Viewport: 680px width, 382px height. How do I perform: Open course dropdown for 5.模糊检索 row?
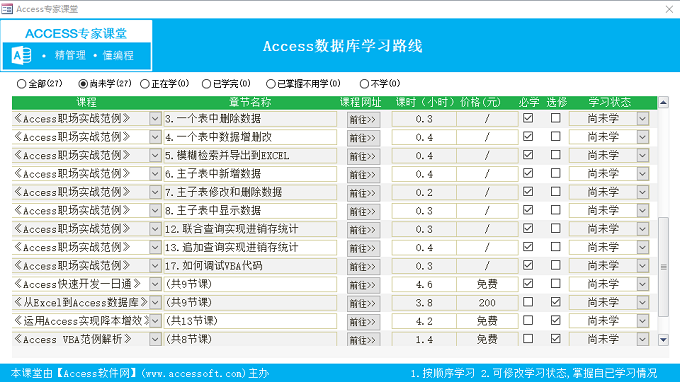[x=155, y=155]
